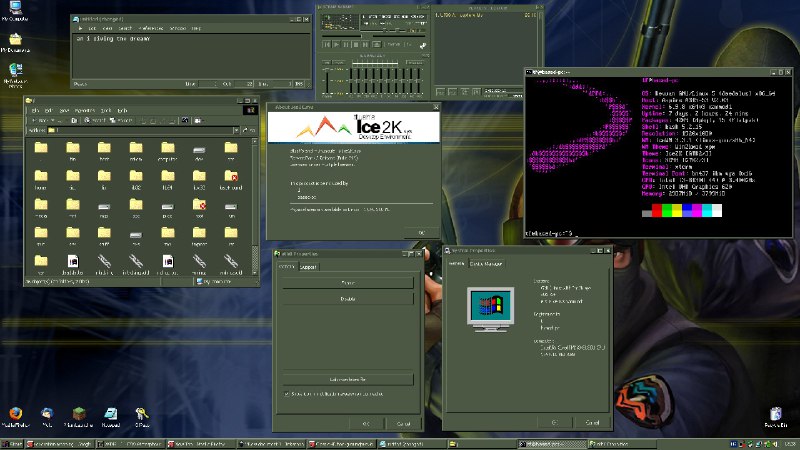Select the proc drive icon
The height and width of the screenshot is (450, 800).
[167, 209]
